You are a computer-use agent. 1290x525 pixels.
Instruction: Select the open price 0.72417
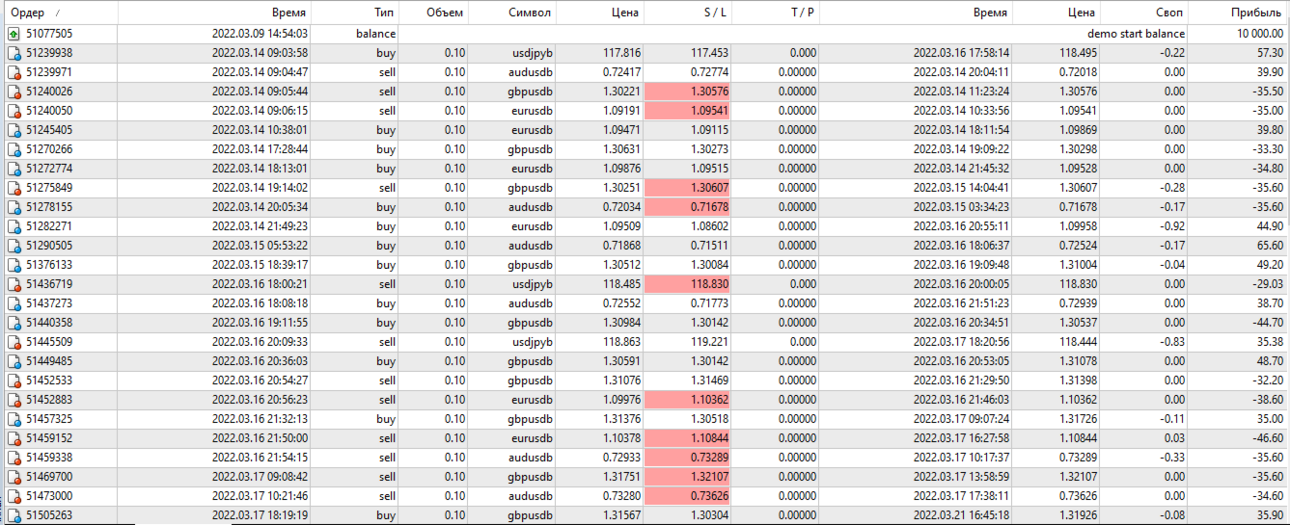622,72
